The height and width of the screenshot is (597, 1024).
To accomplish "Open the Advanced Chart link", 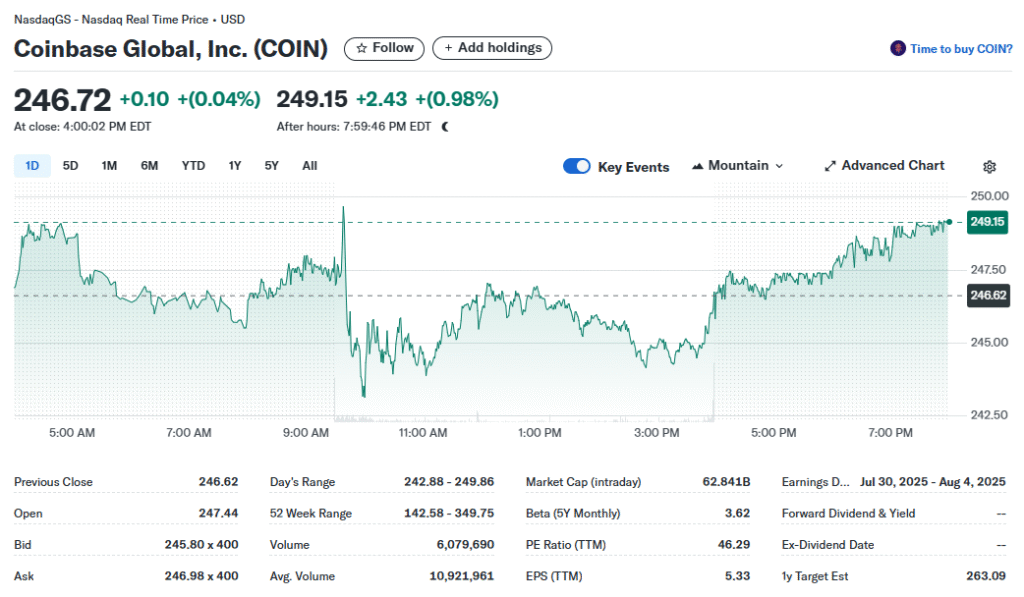I will coord(884,166).
